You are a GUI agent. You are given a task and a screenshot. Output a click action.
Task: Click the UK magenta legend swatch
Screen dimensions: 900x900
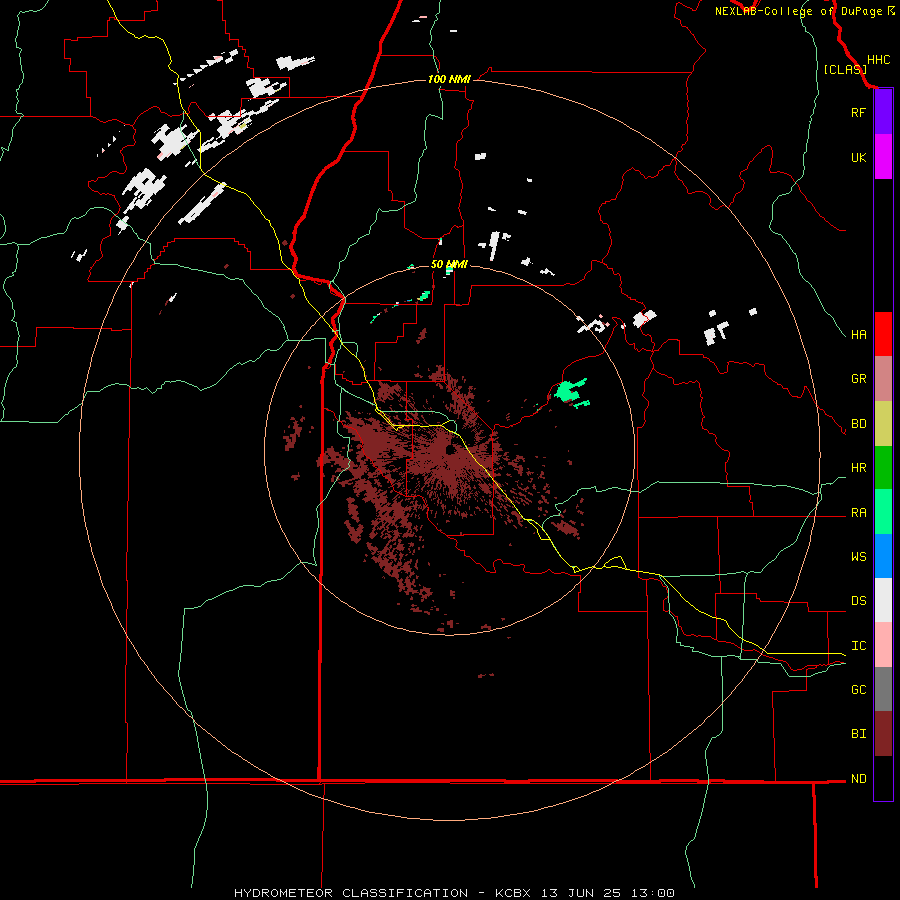pos(883,157)
